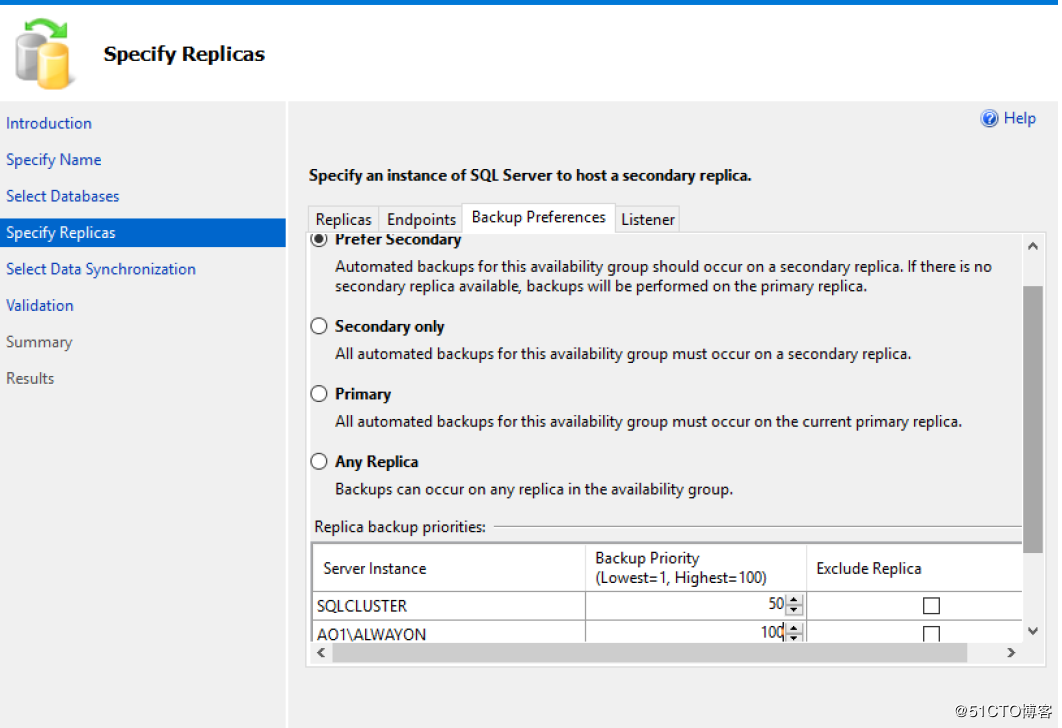This screenshot has height=728, width=1062.
Task: Switch to the Listener tab
Action: point(647,219)
